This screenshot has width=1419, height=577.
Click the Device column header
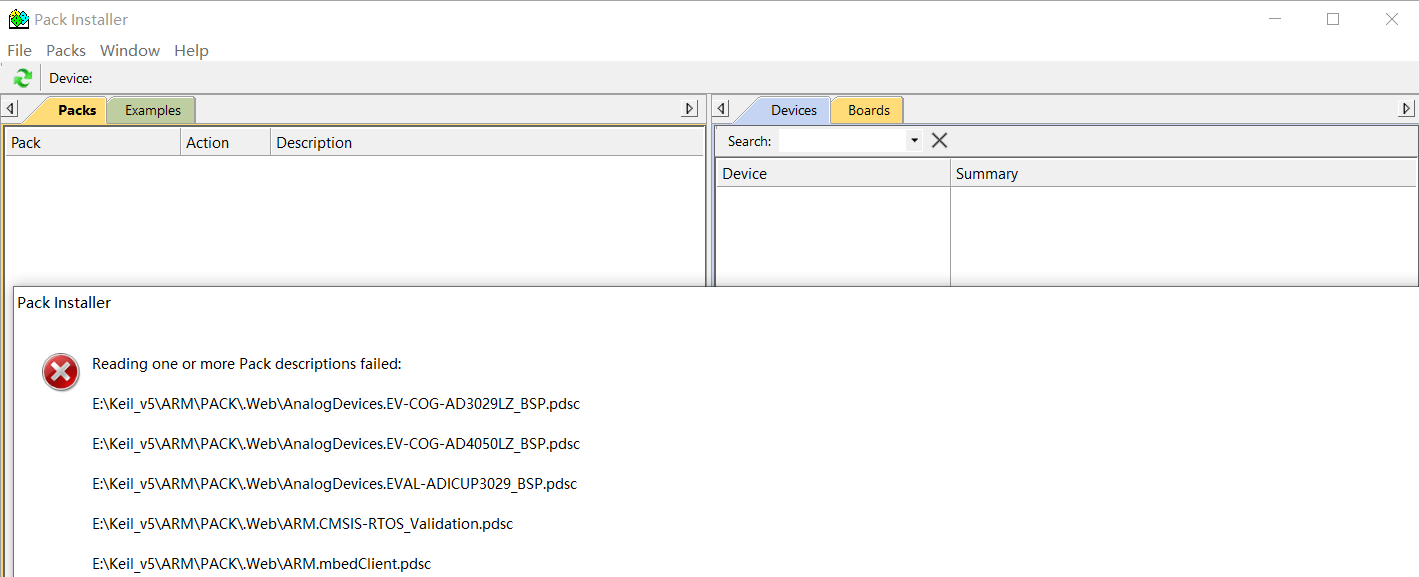[x=833, y=173]
